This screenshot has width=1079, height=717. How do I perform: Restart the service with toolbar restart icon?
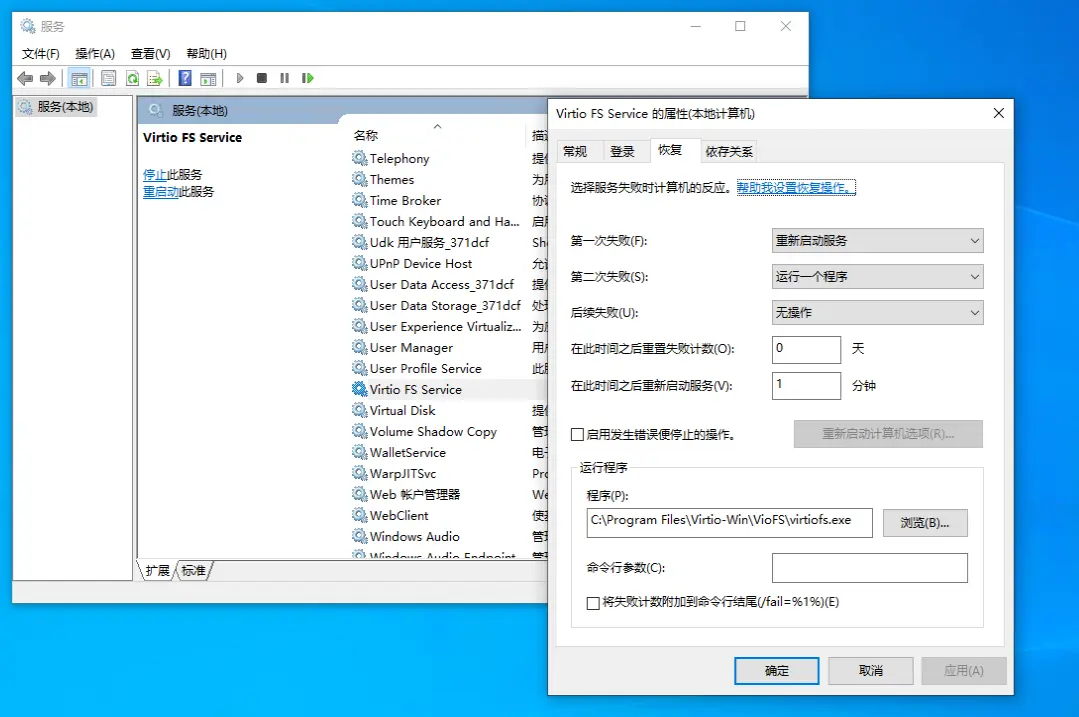point(310,78)
